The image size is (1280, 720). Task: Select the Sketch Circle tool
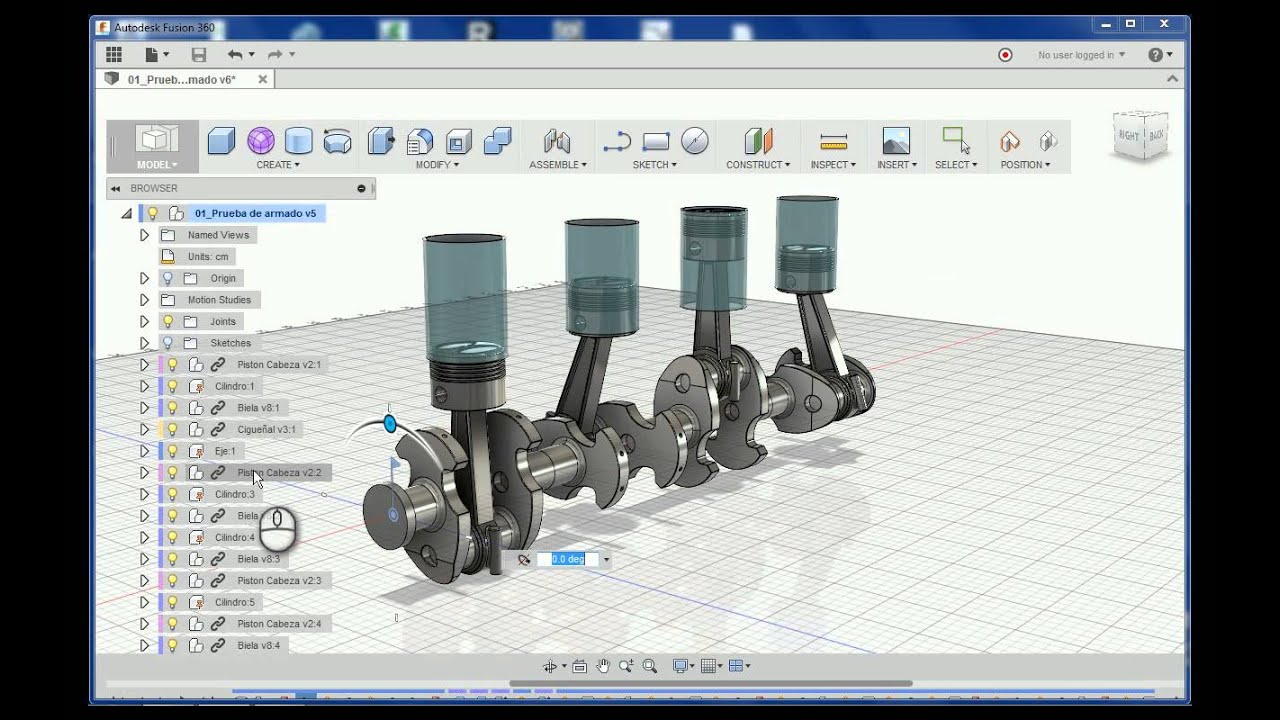pos(695,141)
